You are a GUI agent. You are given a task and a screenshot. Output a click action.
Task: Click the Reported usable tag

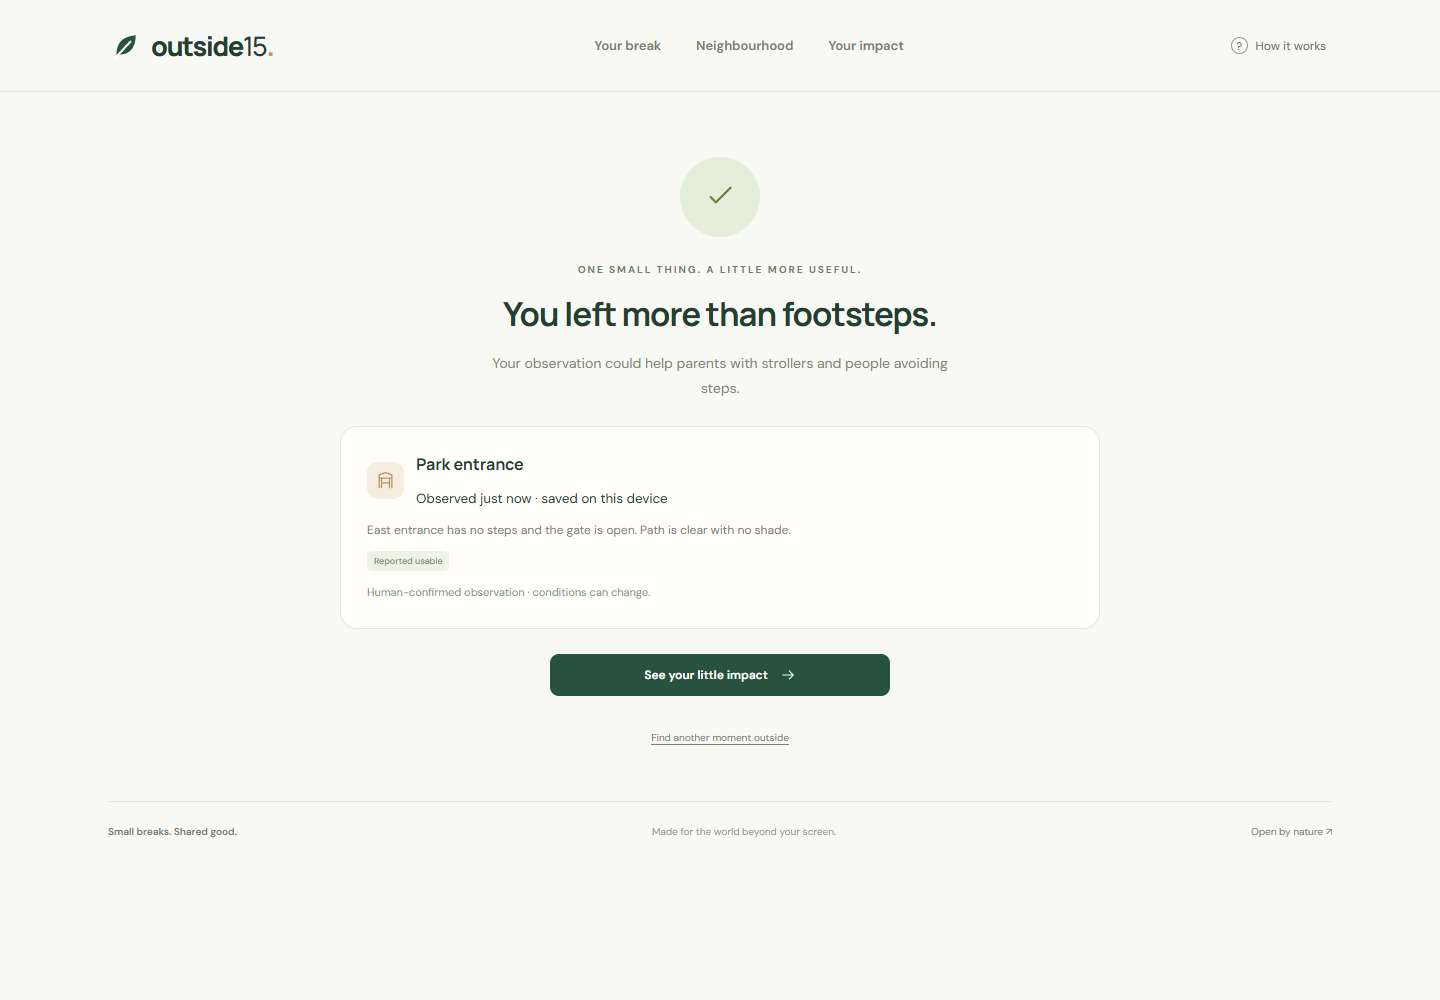point(408,561)
